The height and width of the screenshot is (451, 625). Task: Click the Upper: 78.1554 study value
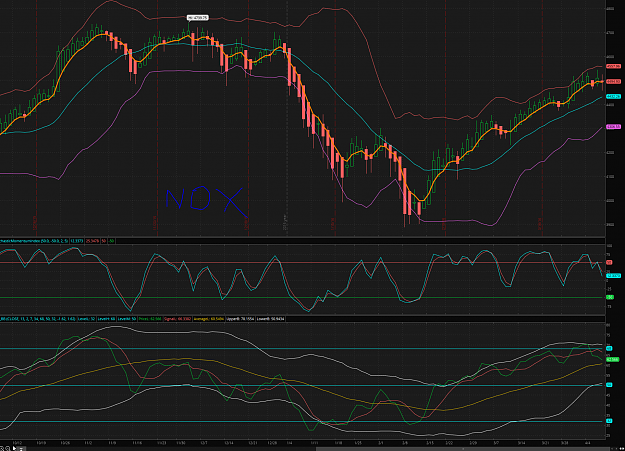[240, 319]
